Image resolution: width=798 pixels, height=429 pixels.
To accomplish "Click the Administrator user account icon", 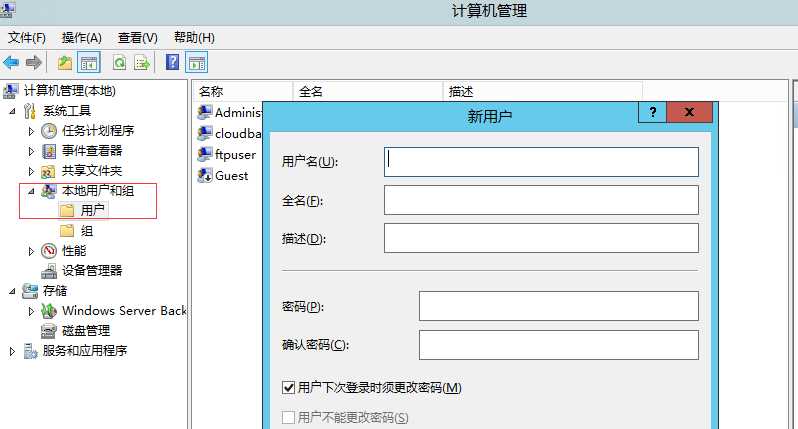I will point(205,112).
